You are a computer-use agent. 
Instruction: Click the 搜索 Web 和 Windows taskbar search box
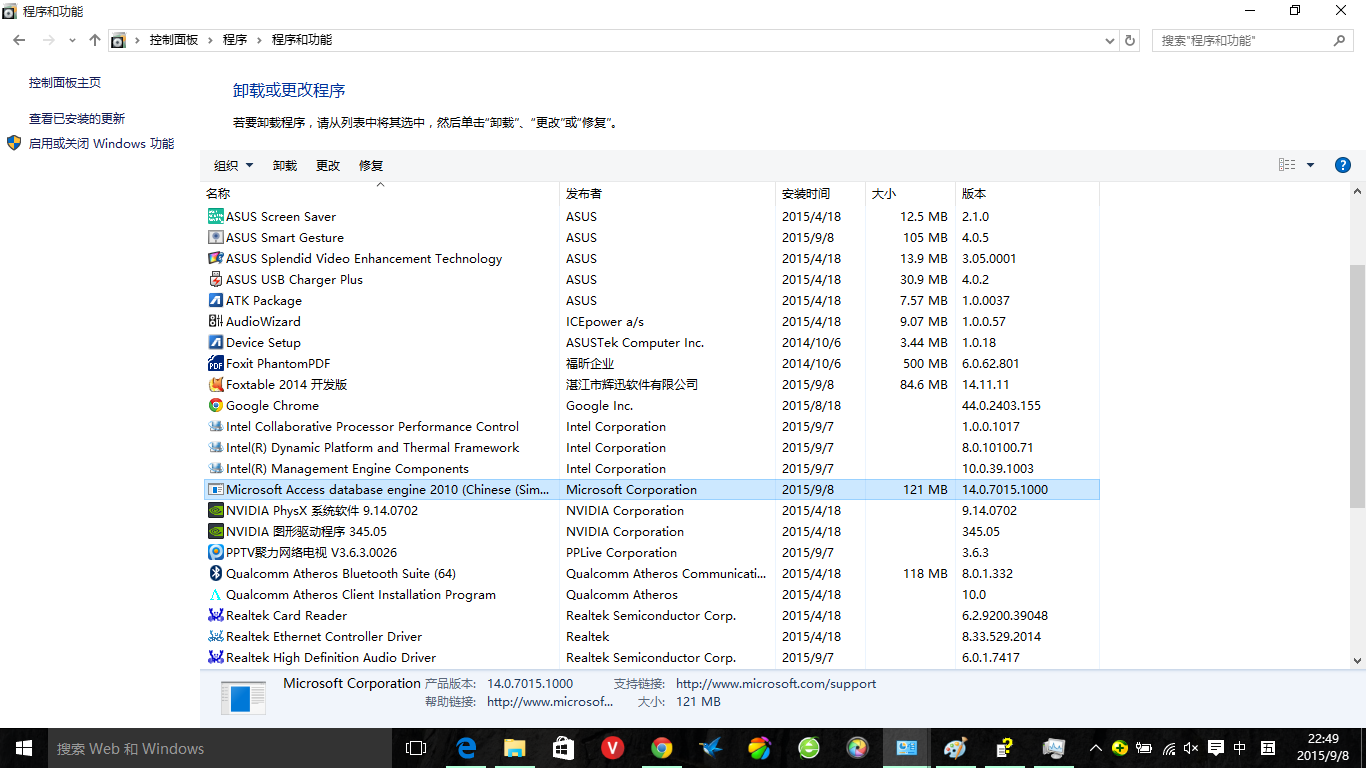220,748
